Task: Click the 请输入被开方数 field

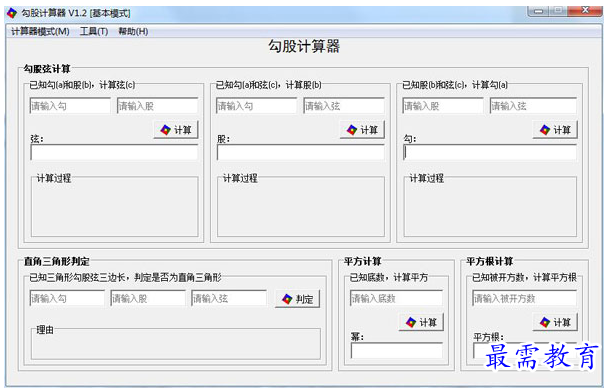Action: pos(525,298)
